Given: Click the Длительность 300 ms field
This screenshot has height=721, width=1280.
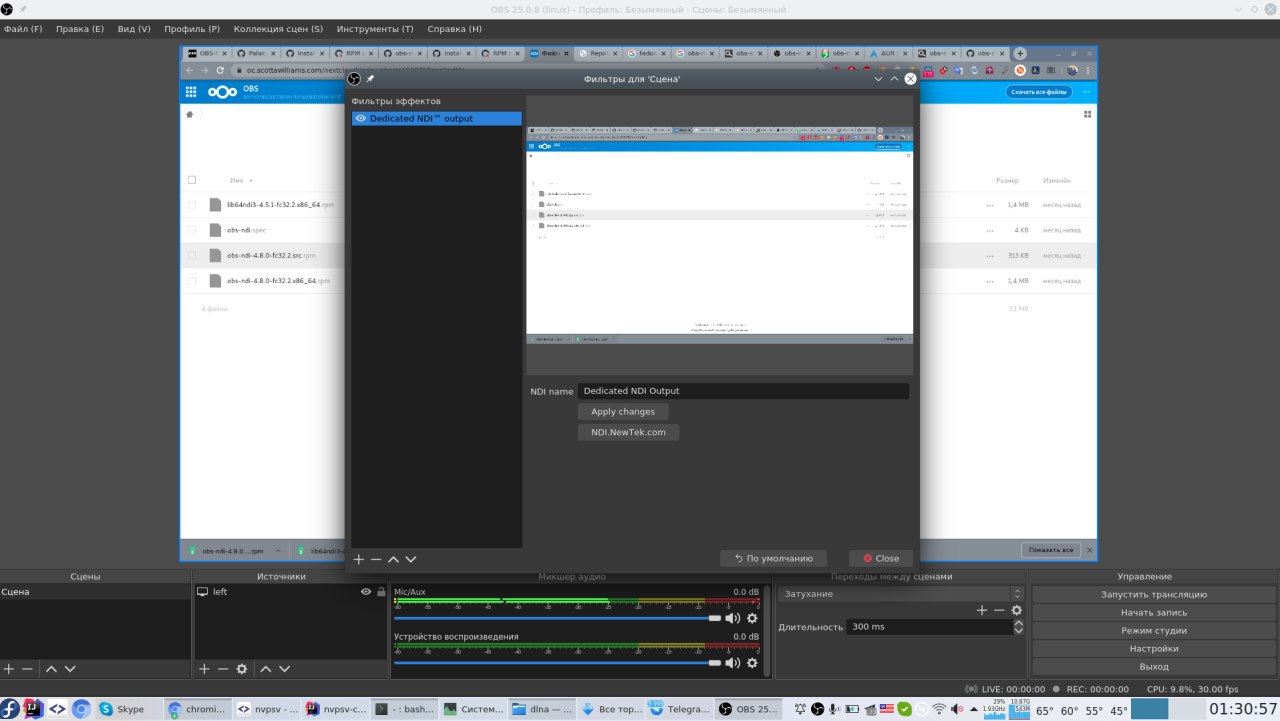Looking at the screenshot, I should 929,627.
